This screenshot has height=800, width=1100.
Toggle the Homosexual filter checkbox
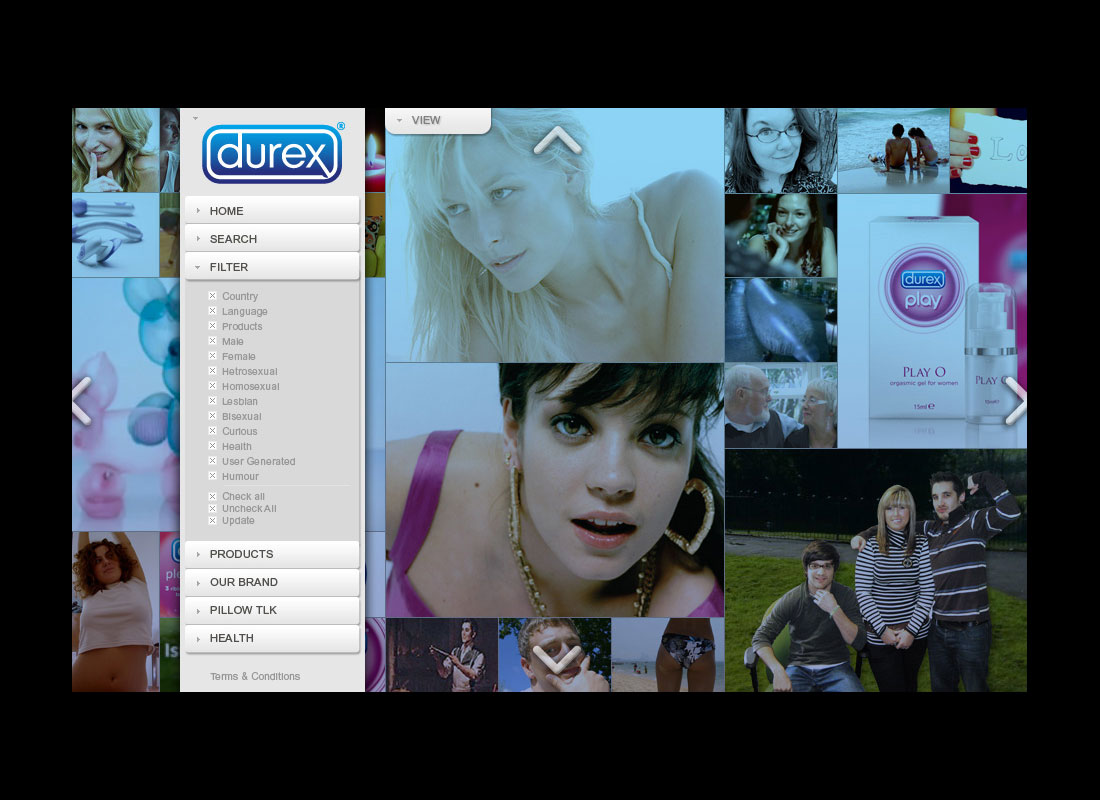tap(212, 386)
